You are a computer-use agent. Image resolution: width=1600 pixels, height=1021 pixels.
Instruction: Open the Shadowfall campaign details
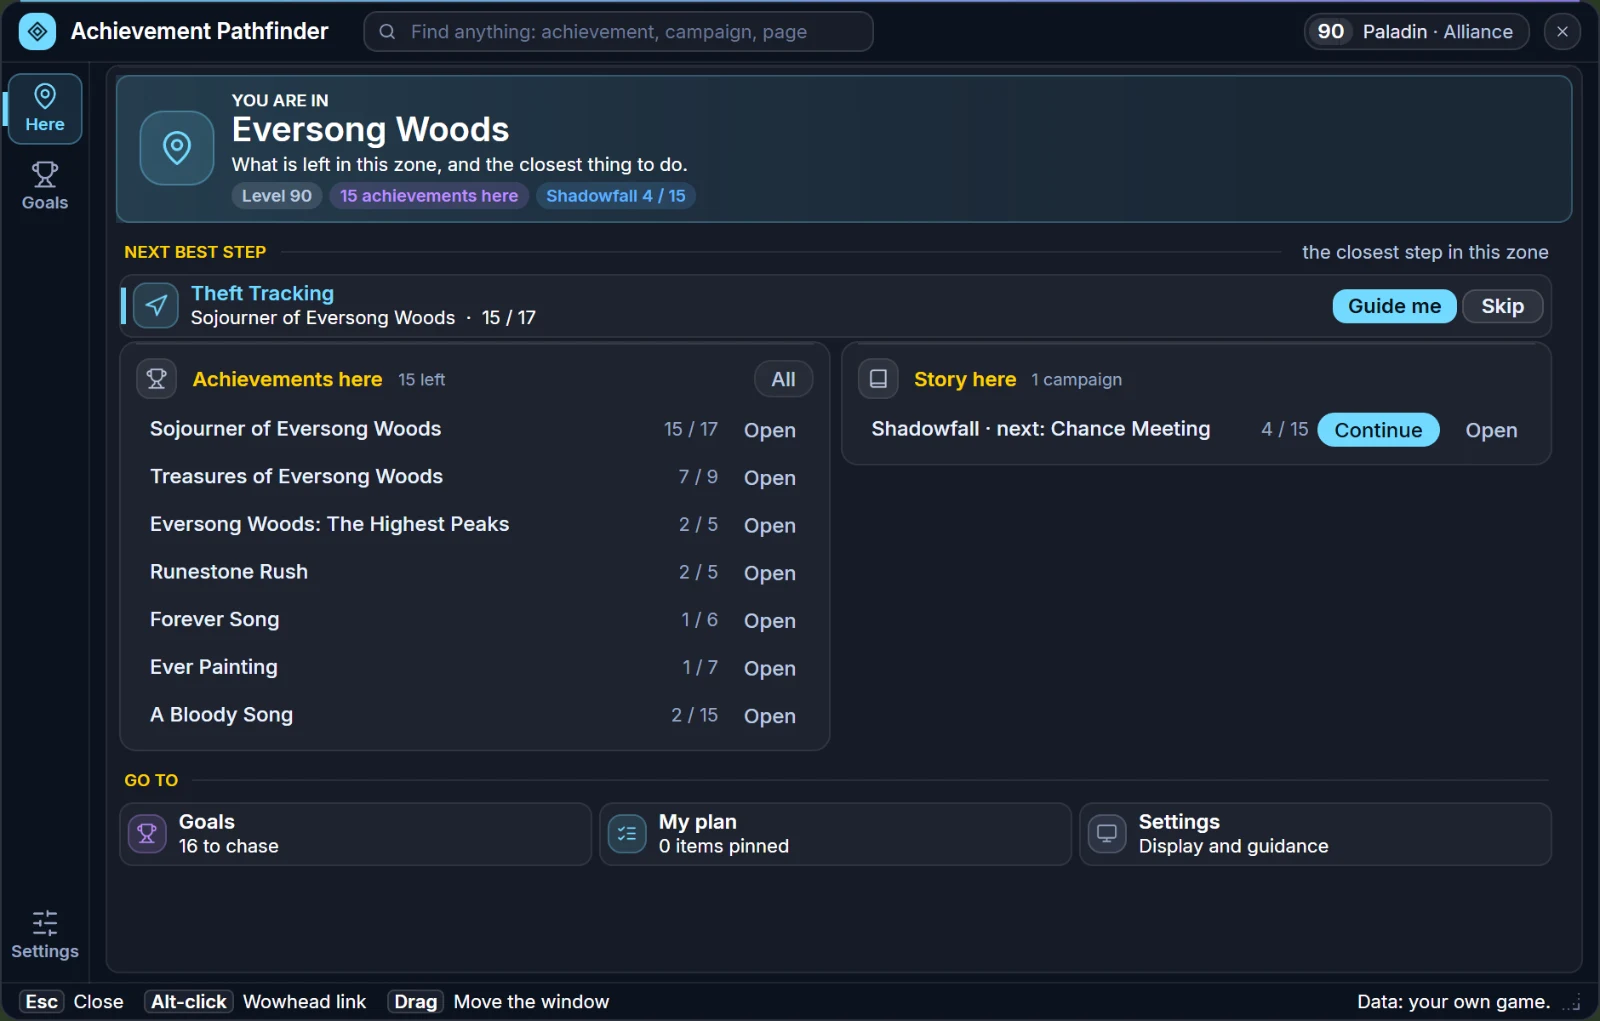1491,430
